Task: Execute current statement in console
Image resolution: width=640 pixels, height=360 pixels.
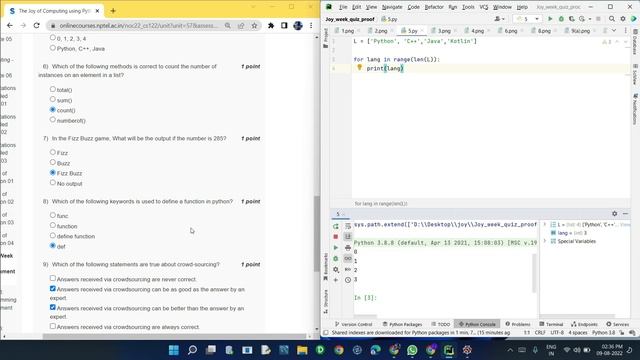Action: click(x=336, y=248)
